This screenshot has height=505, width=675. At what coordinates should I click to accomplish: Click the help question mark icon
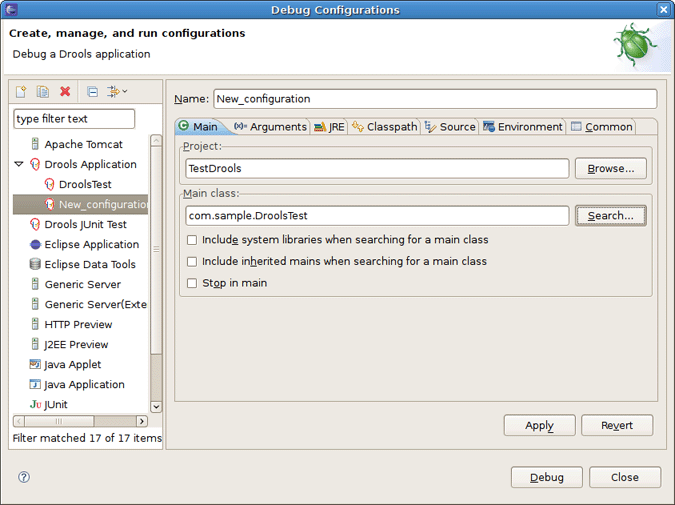click(24, 477)
